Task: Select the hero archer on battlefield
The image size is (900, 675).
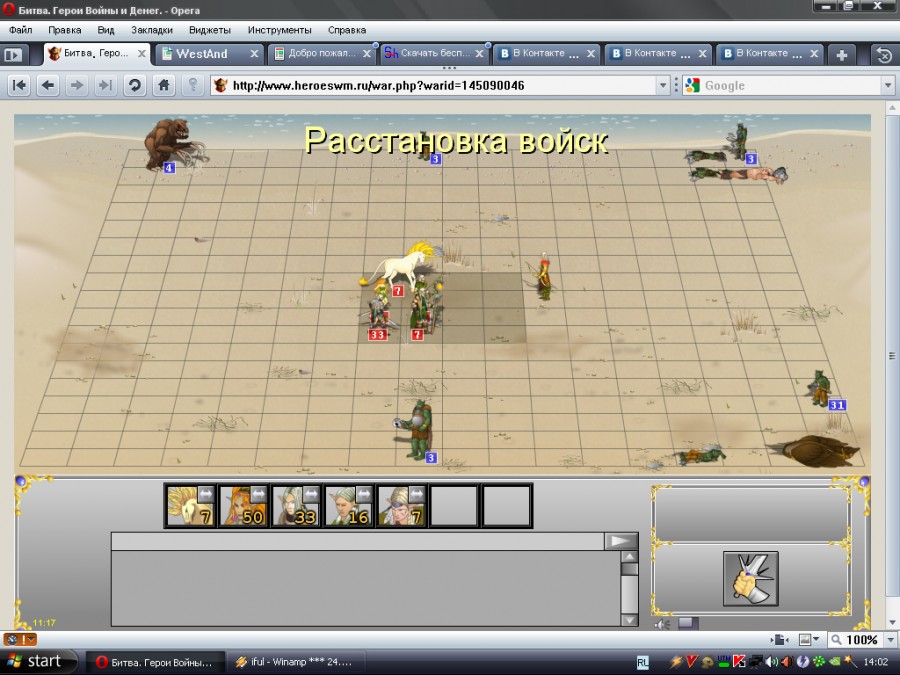Action: pyautogui.click(x=543, y=277)
